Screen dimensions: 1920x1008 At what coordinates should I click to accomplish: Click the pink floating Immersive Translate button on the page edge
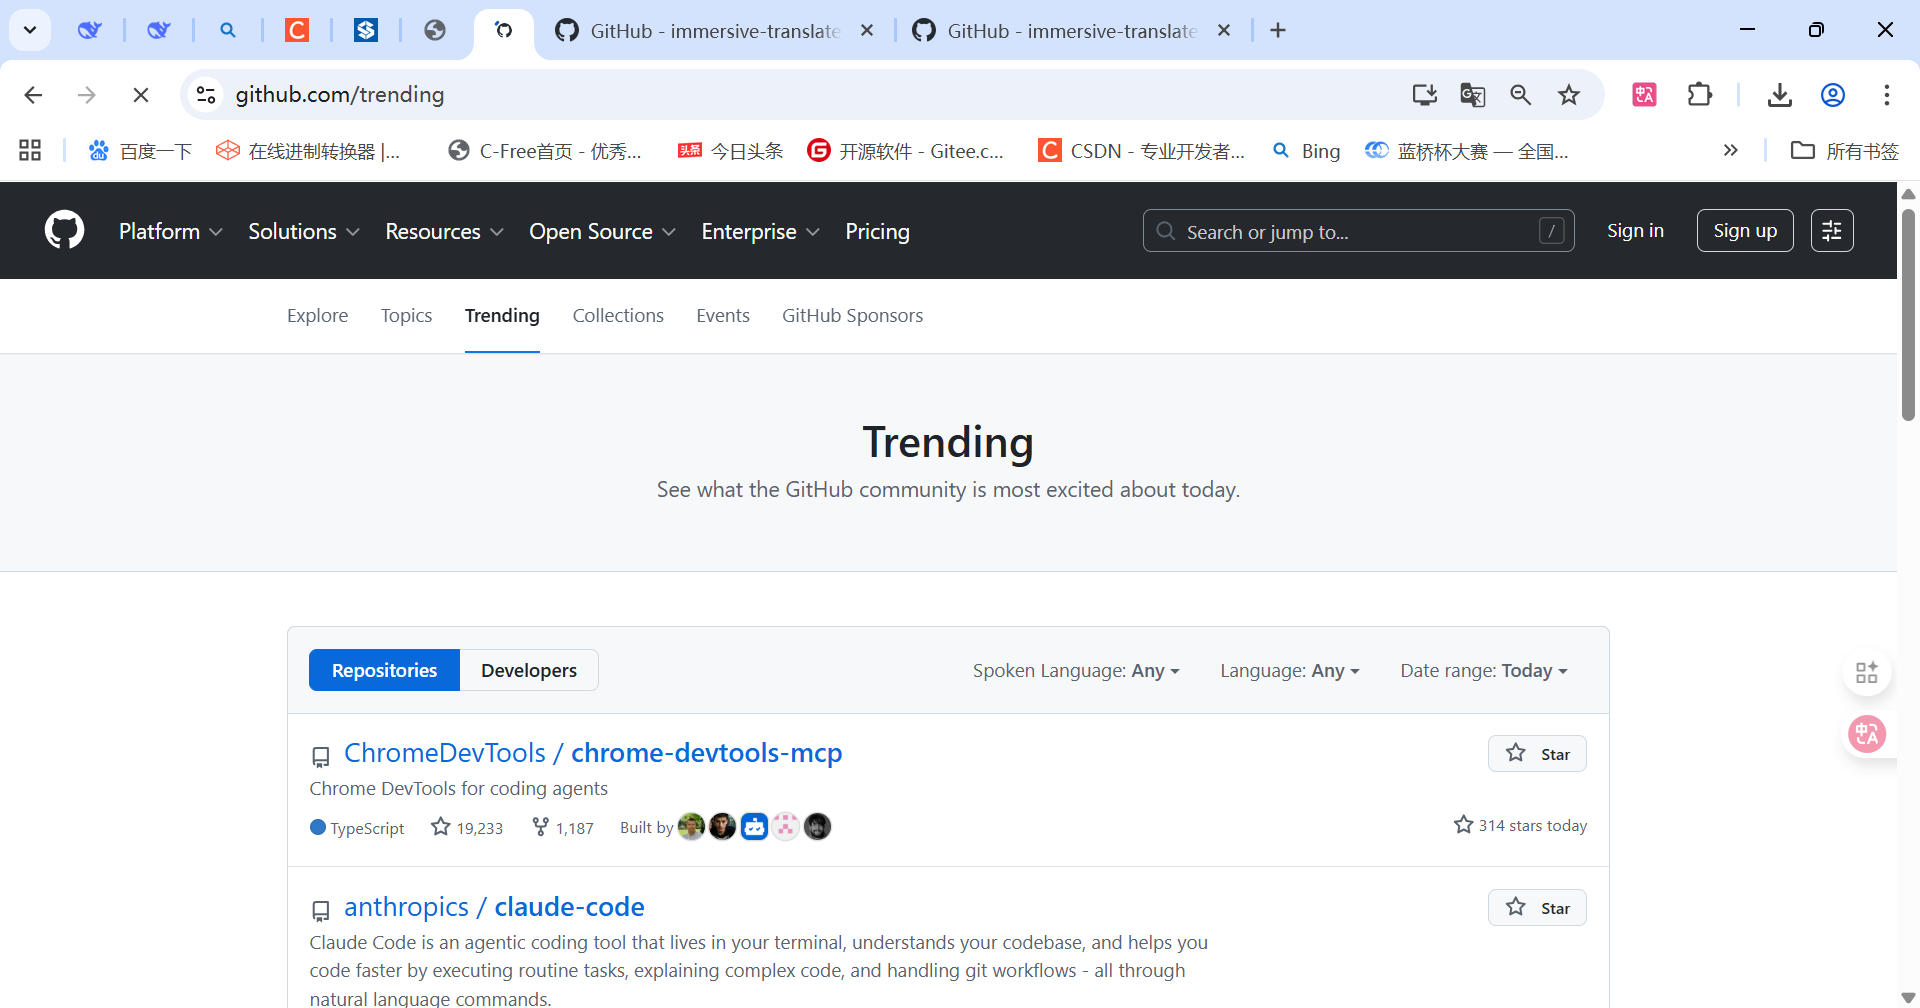[1867, 735]
